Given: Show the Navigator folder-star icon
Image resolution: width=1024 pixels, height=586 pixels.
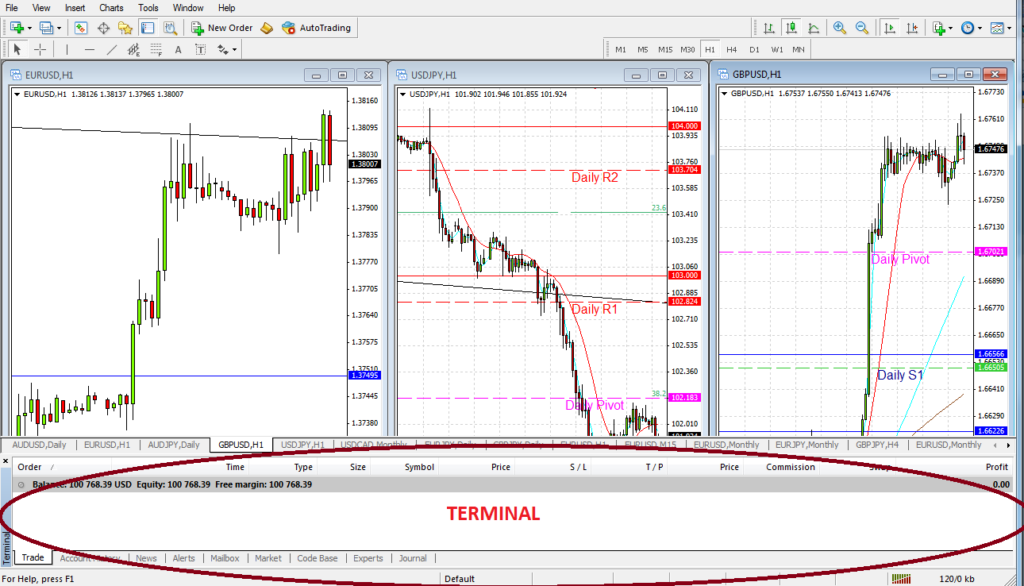Looking at the screenshot, I should click(x=125, y=27).
